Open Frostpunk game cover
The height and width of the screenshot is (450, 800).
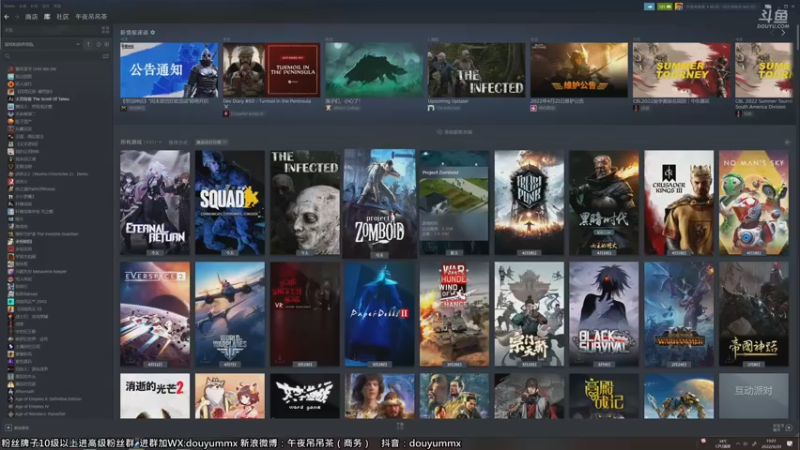(529, 203)
